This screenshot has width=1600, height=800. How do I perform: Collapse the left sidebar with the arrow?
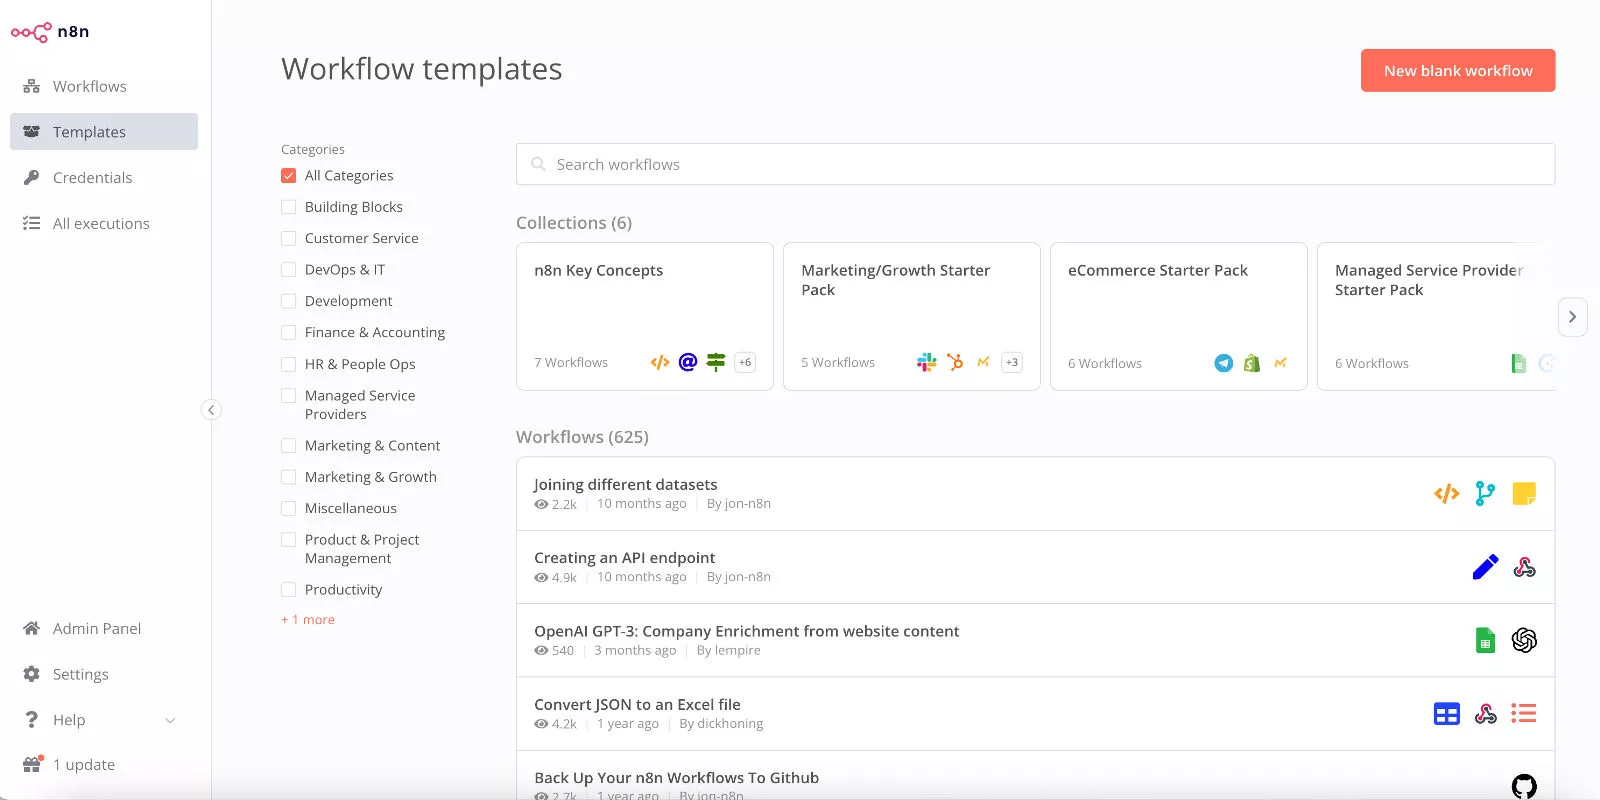(211, 410)
